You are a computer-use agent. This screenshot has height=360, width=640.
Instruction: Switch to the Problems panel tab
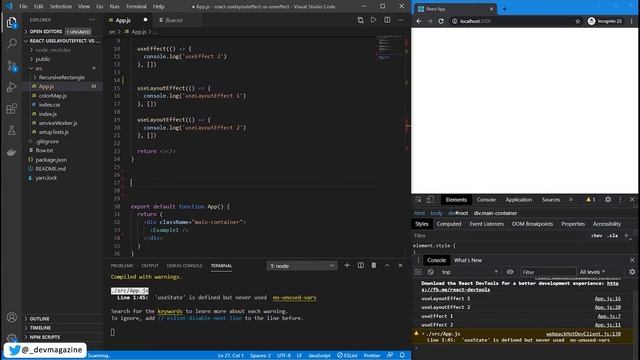tap(122, 266)
